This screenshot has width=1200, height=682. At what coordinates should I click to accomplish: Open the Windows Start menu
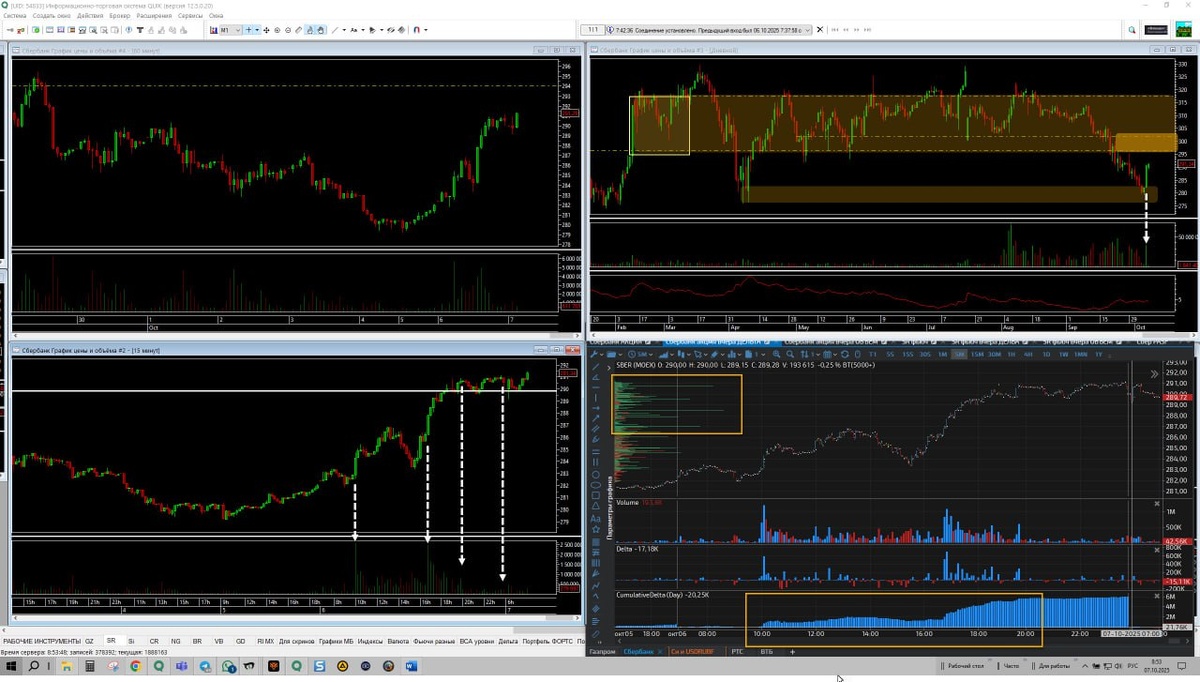[x=11, y=666]
